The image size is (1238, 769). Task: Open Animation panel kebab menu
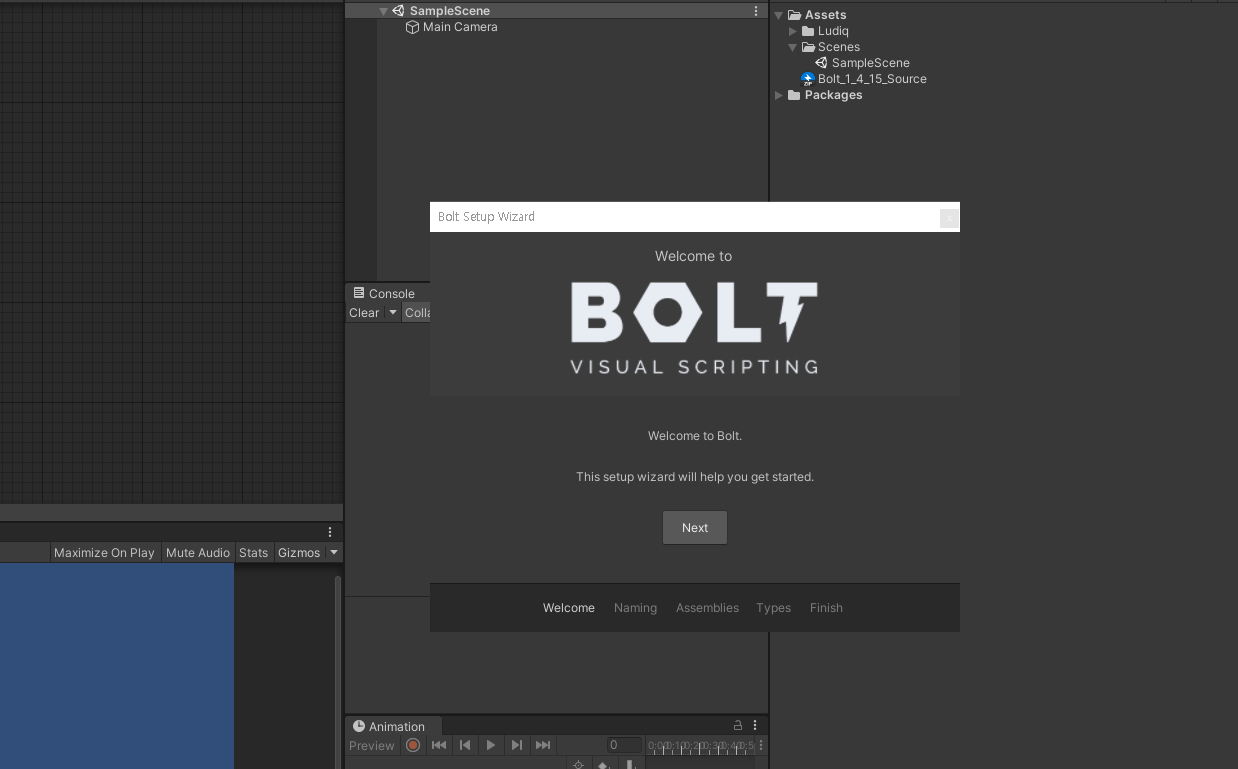point(755,725)
